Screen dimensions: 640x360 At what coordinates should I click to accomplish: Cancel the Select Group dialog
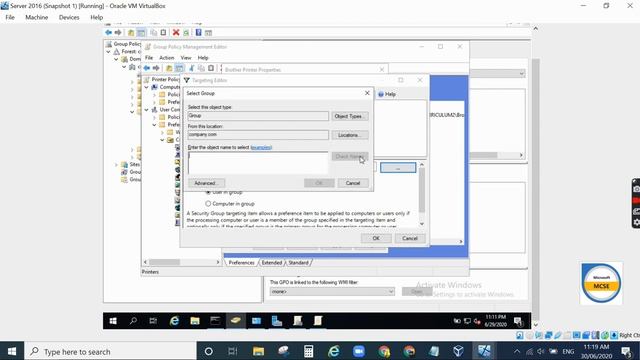point(353,183)
